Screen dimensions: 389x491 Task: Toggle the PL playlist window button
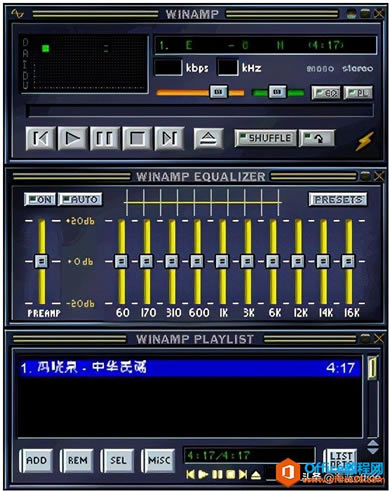pos(358,93)
